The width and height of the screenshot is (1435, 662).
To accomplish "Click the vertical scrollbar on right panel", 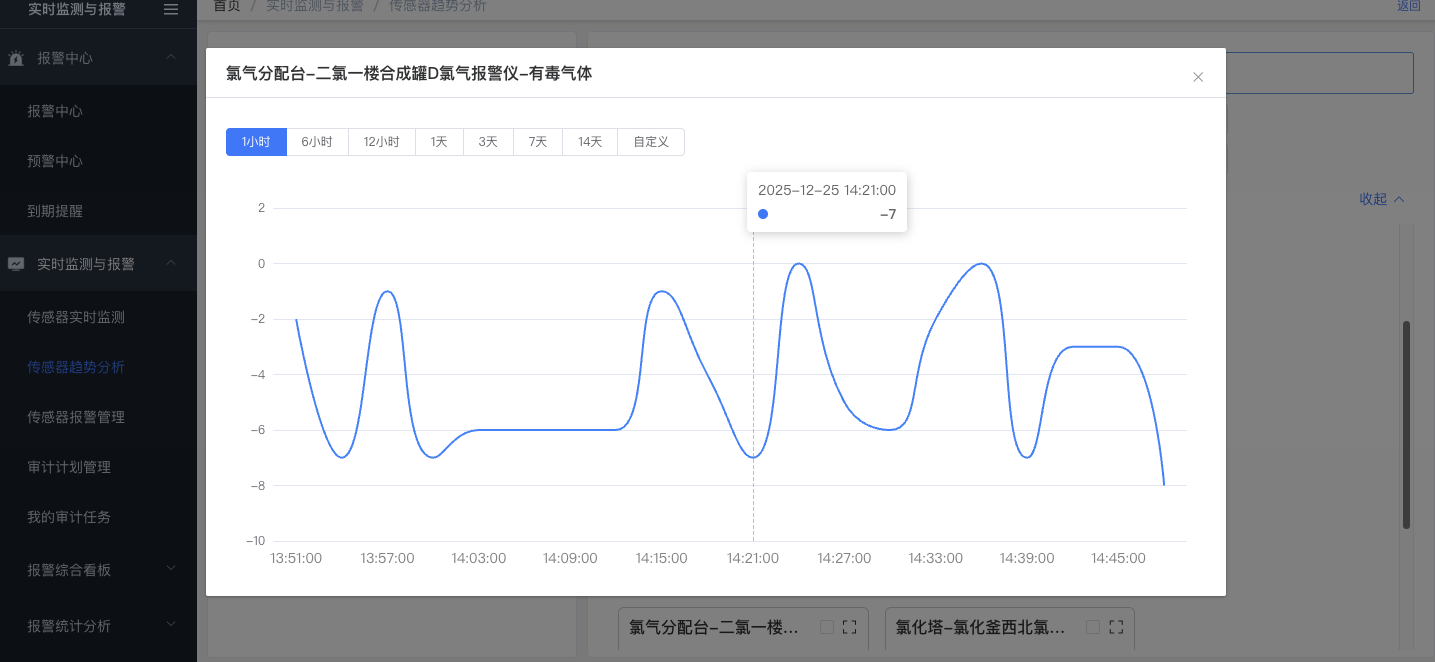I will click(1406, 424).
